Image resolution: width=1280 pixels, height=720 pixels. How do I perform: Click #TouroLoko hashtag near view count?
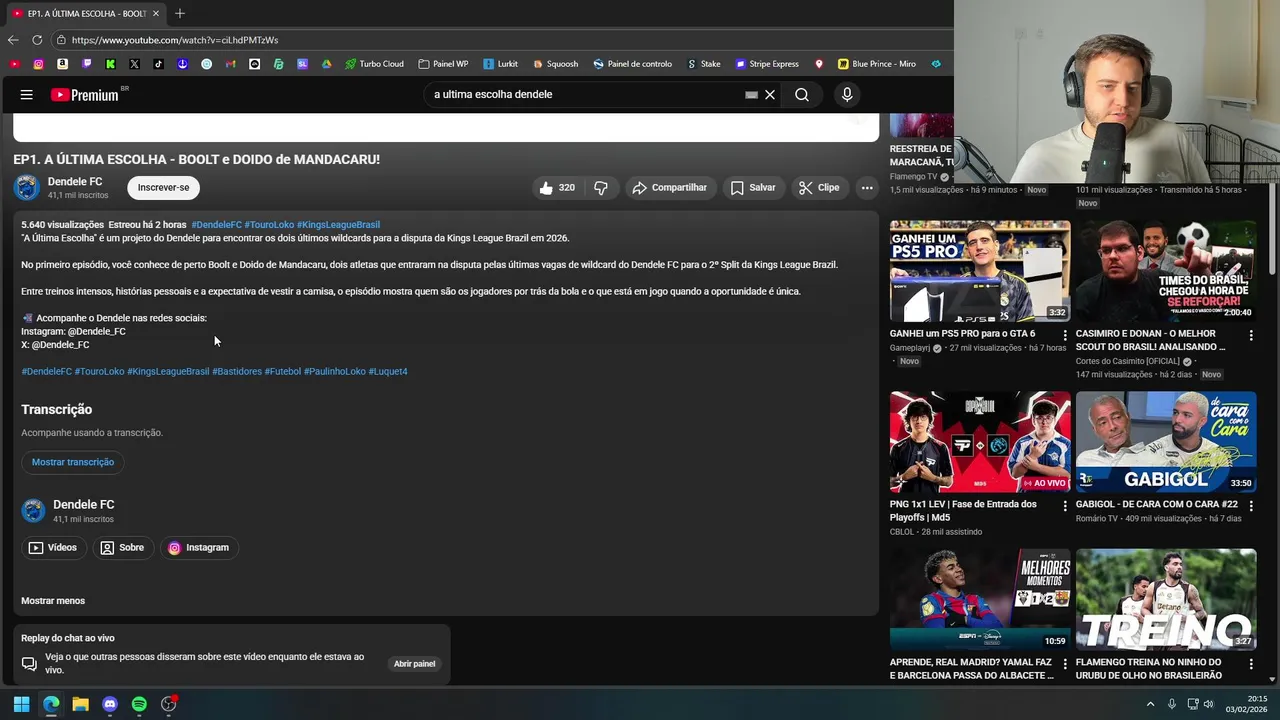[x=269, y=225]
